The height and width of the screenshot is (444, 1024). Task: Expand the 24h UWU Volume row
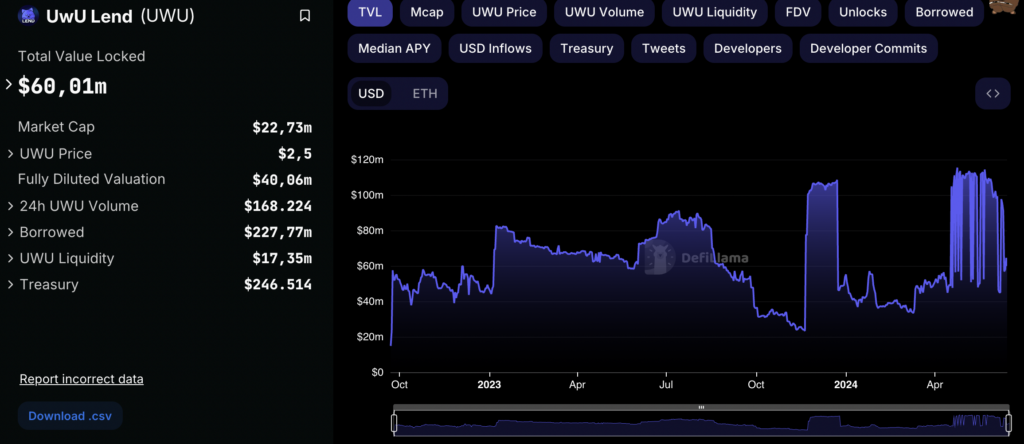coord(10,206)
